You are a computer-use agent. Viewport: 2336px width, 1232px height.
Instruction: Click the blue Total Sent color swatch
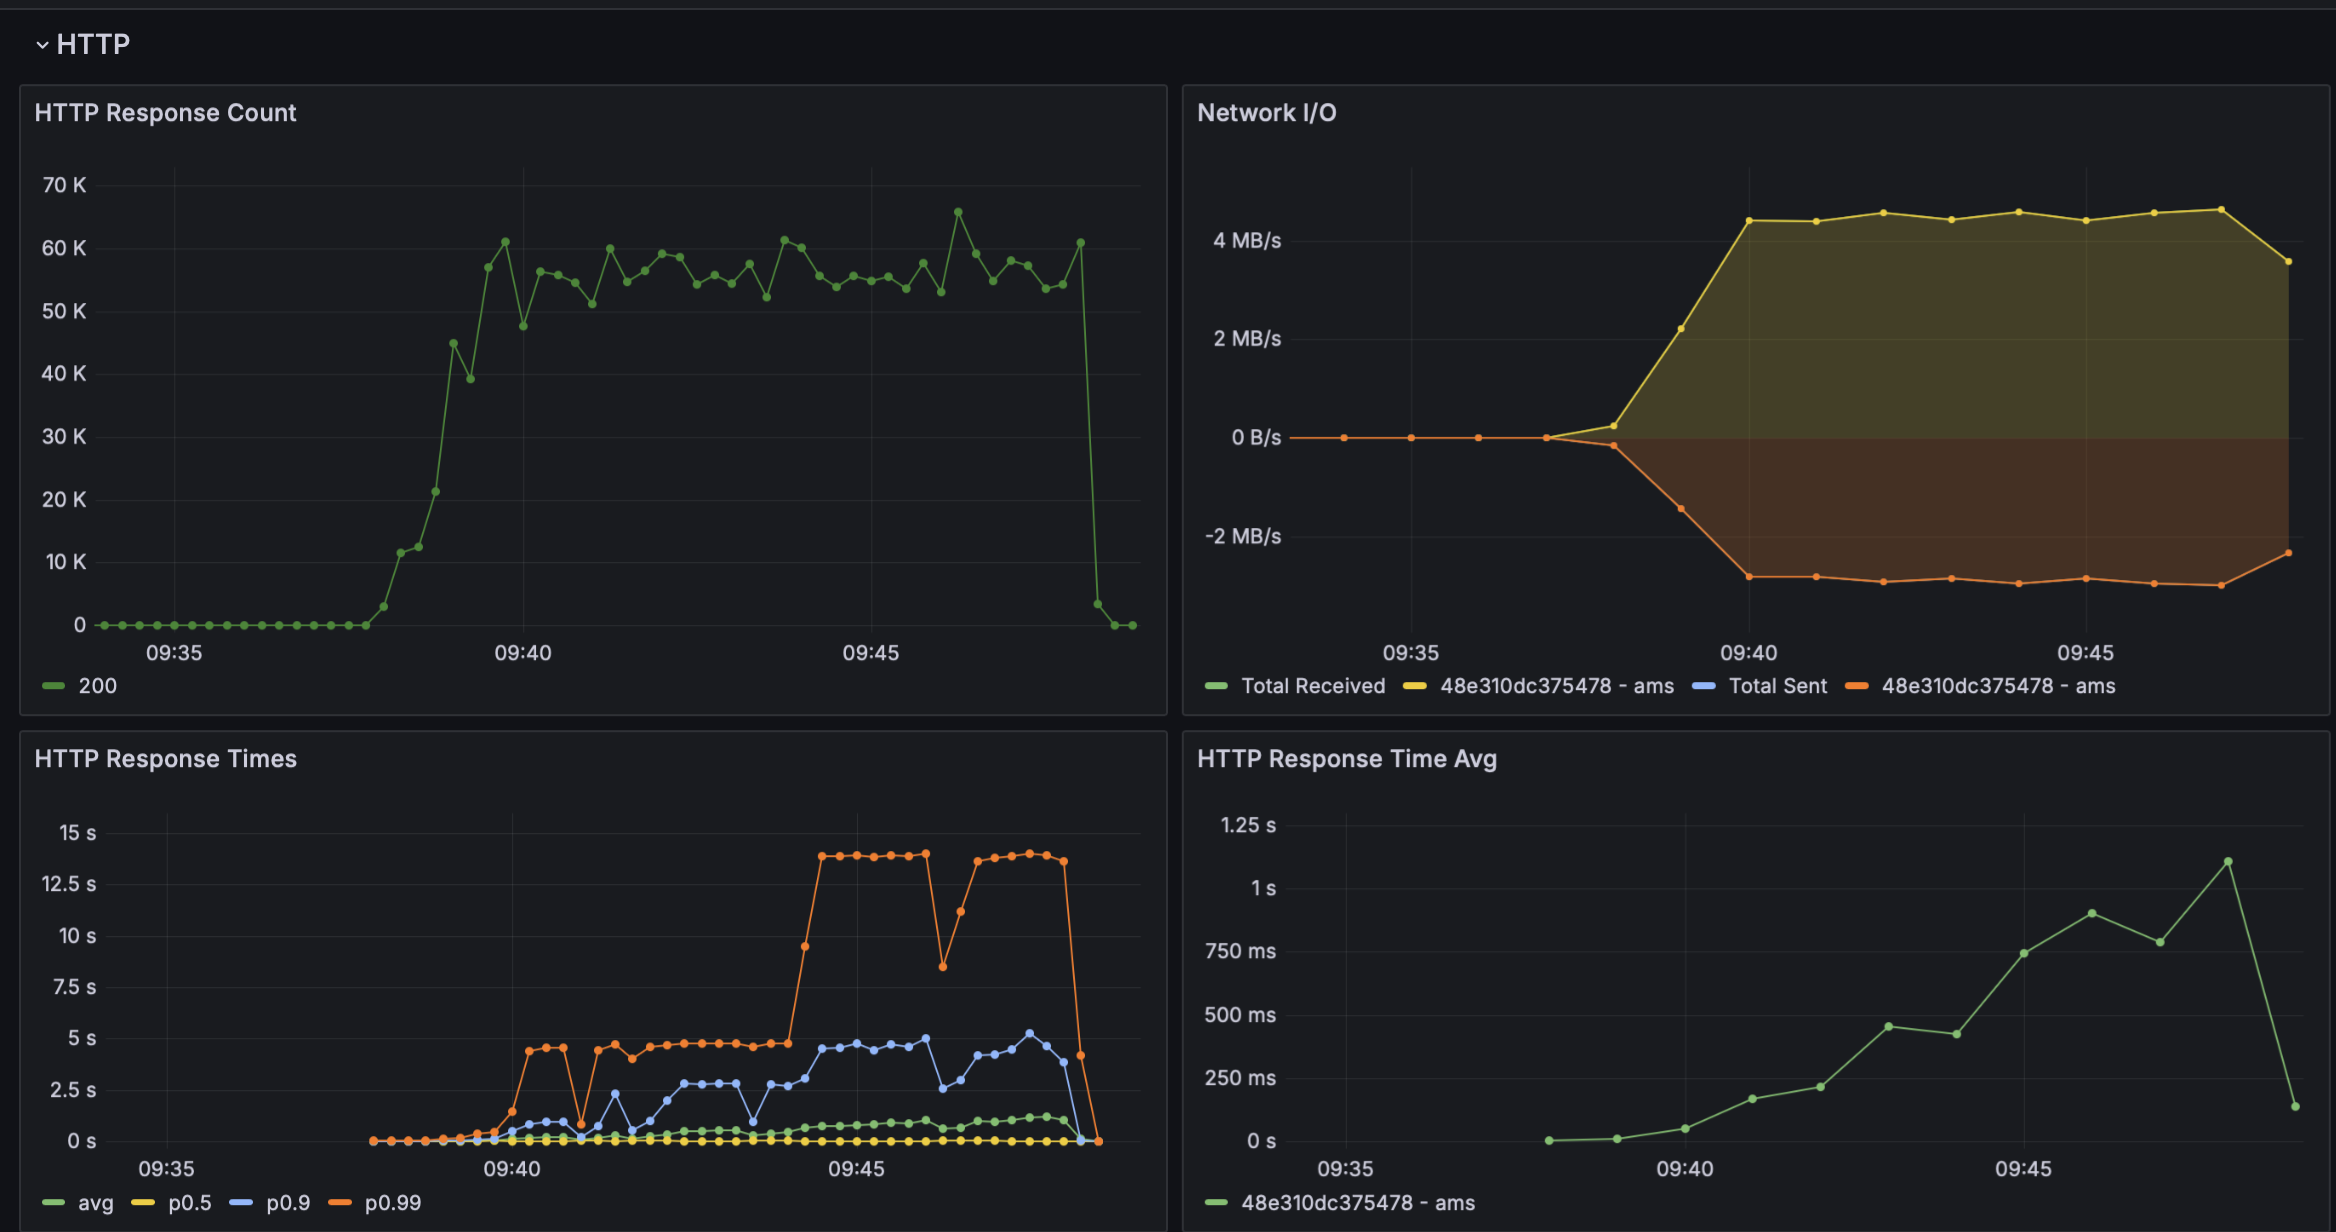[1703, 686]
